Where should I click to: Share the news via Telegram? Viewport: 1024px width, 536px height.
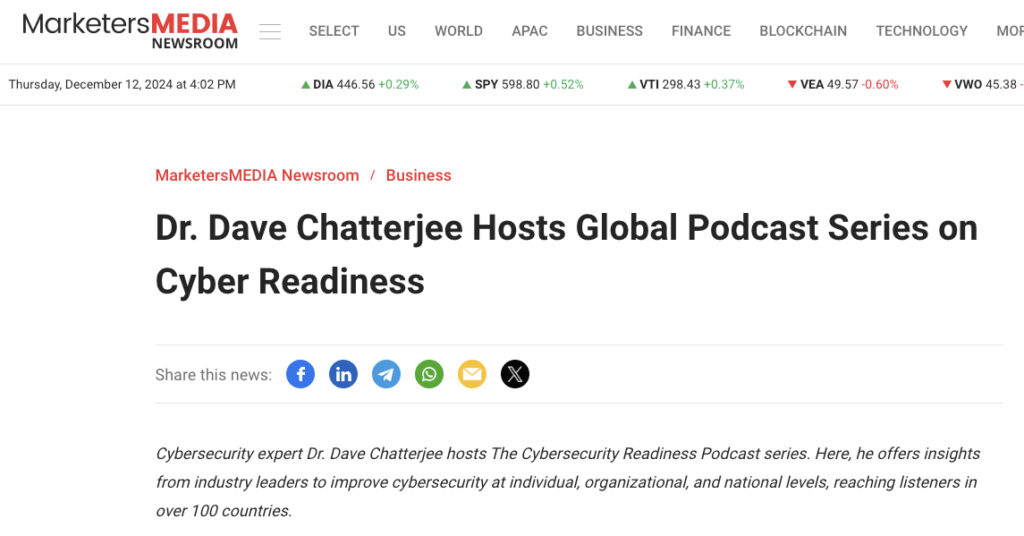coord(386,374)
